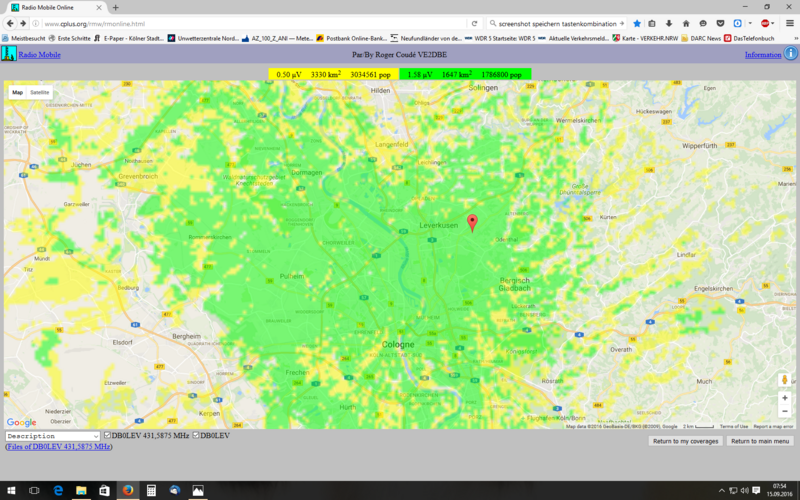800x500 pixels.
Task: Open the blue Information icon
Action: click(x=790, y=53)
